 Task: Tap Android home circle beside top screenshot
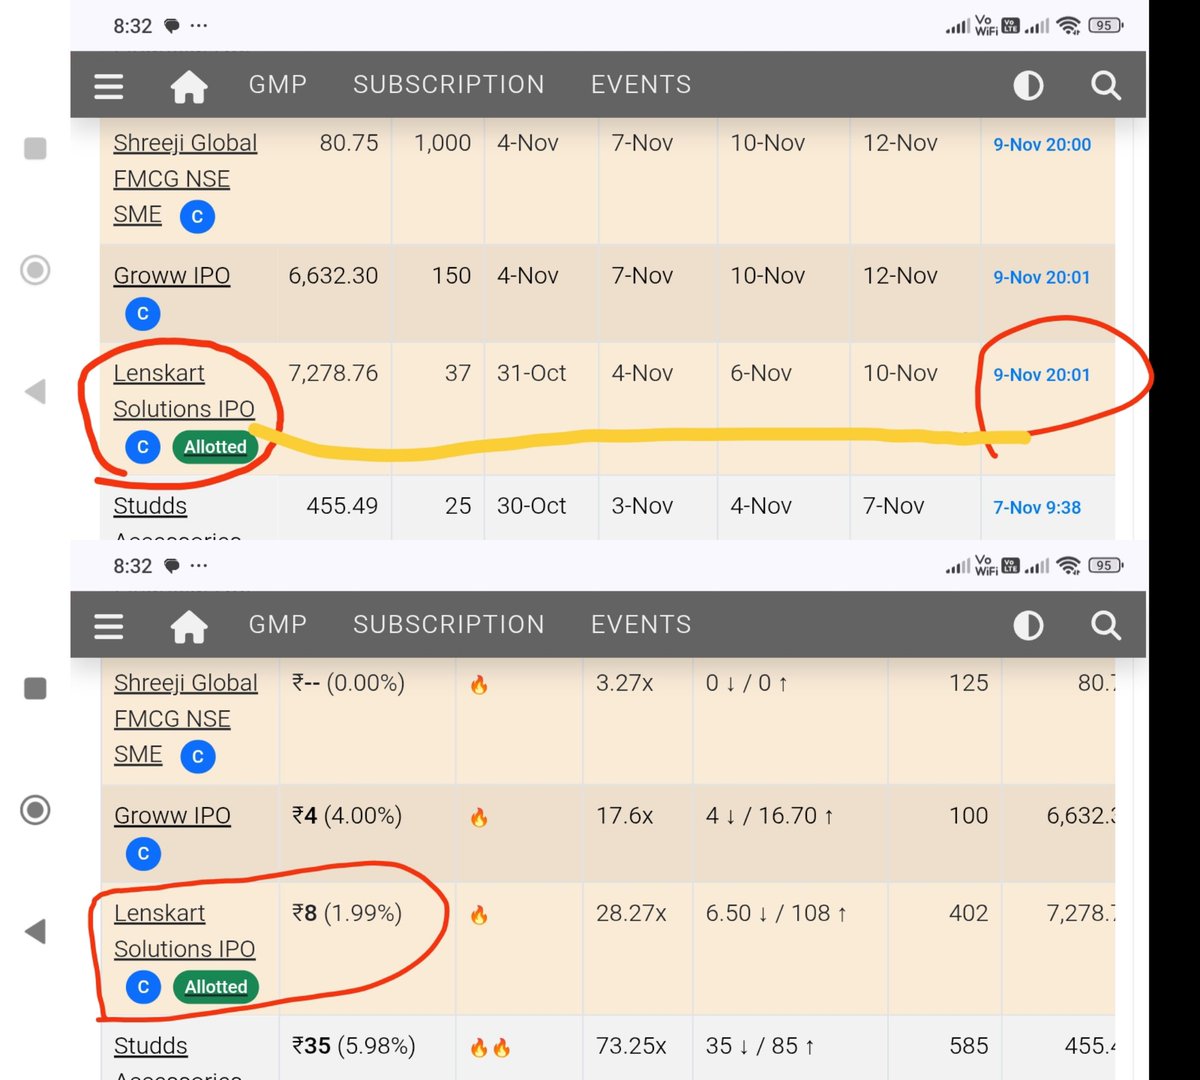click(35, 270)
